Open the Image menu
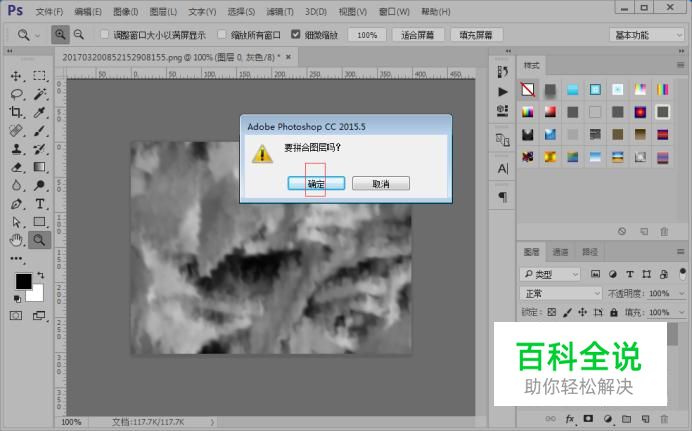This screenshot has width=692, height=431. click(126, 12)
